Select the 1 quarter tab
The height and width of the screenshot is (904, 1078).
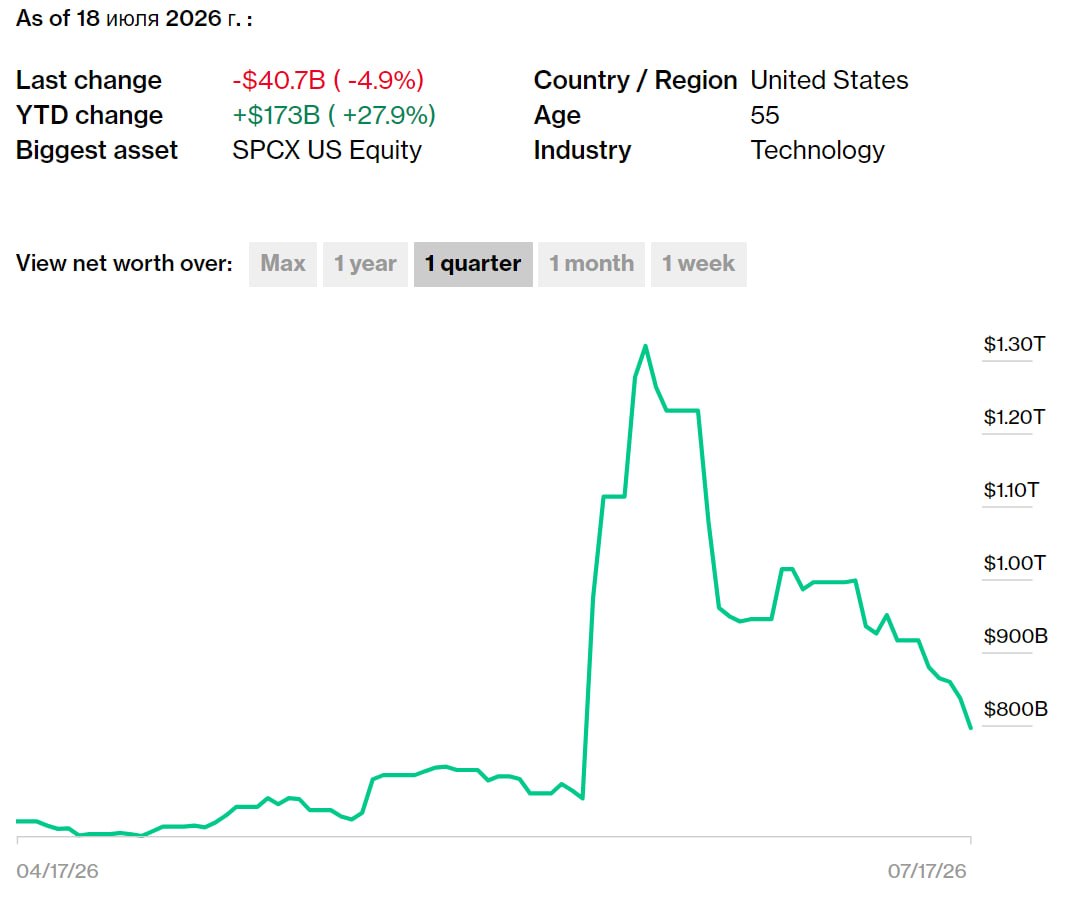point(473,264)
